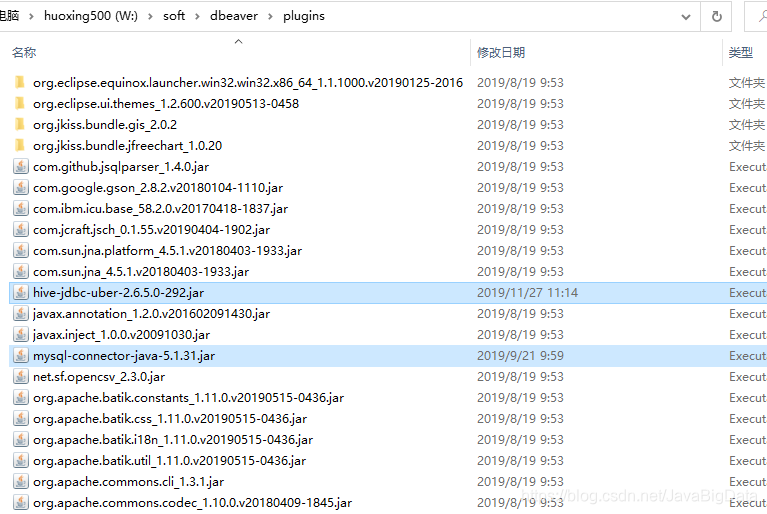Click jar icon of com.sun.jna.platform jar

pos(21,251)
